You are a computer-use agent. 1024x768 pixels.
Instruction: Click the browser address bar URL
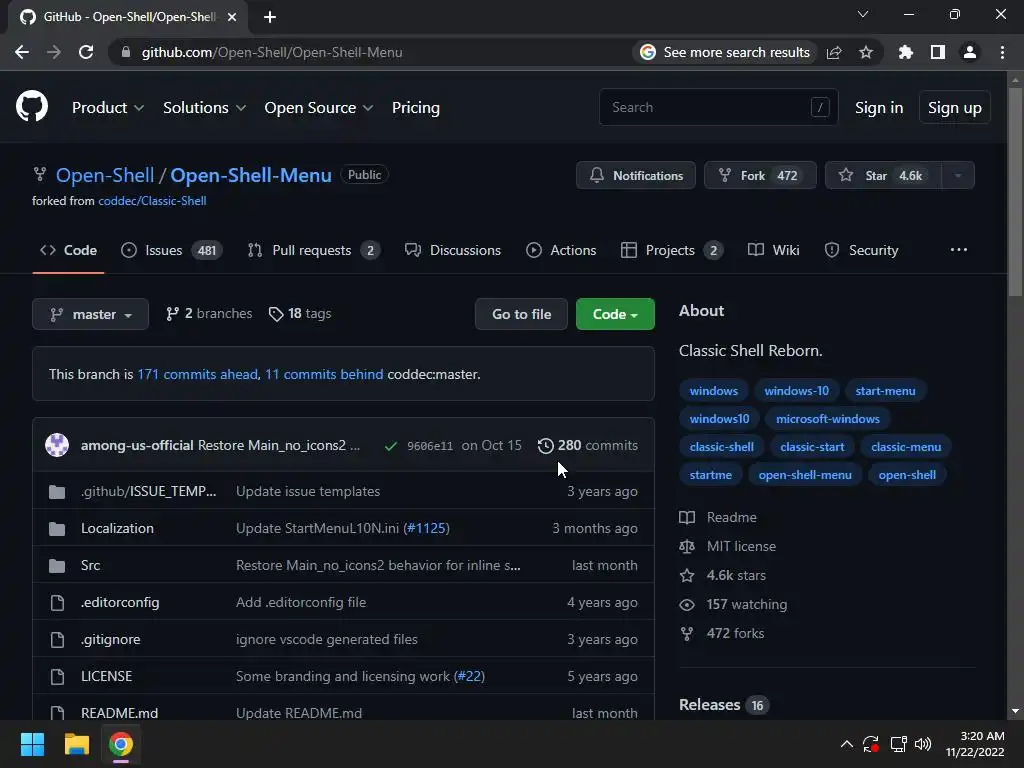(x=272, y=52)
